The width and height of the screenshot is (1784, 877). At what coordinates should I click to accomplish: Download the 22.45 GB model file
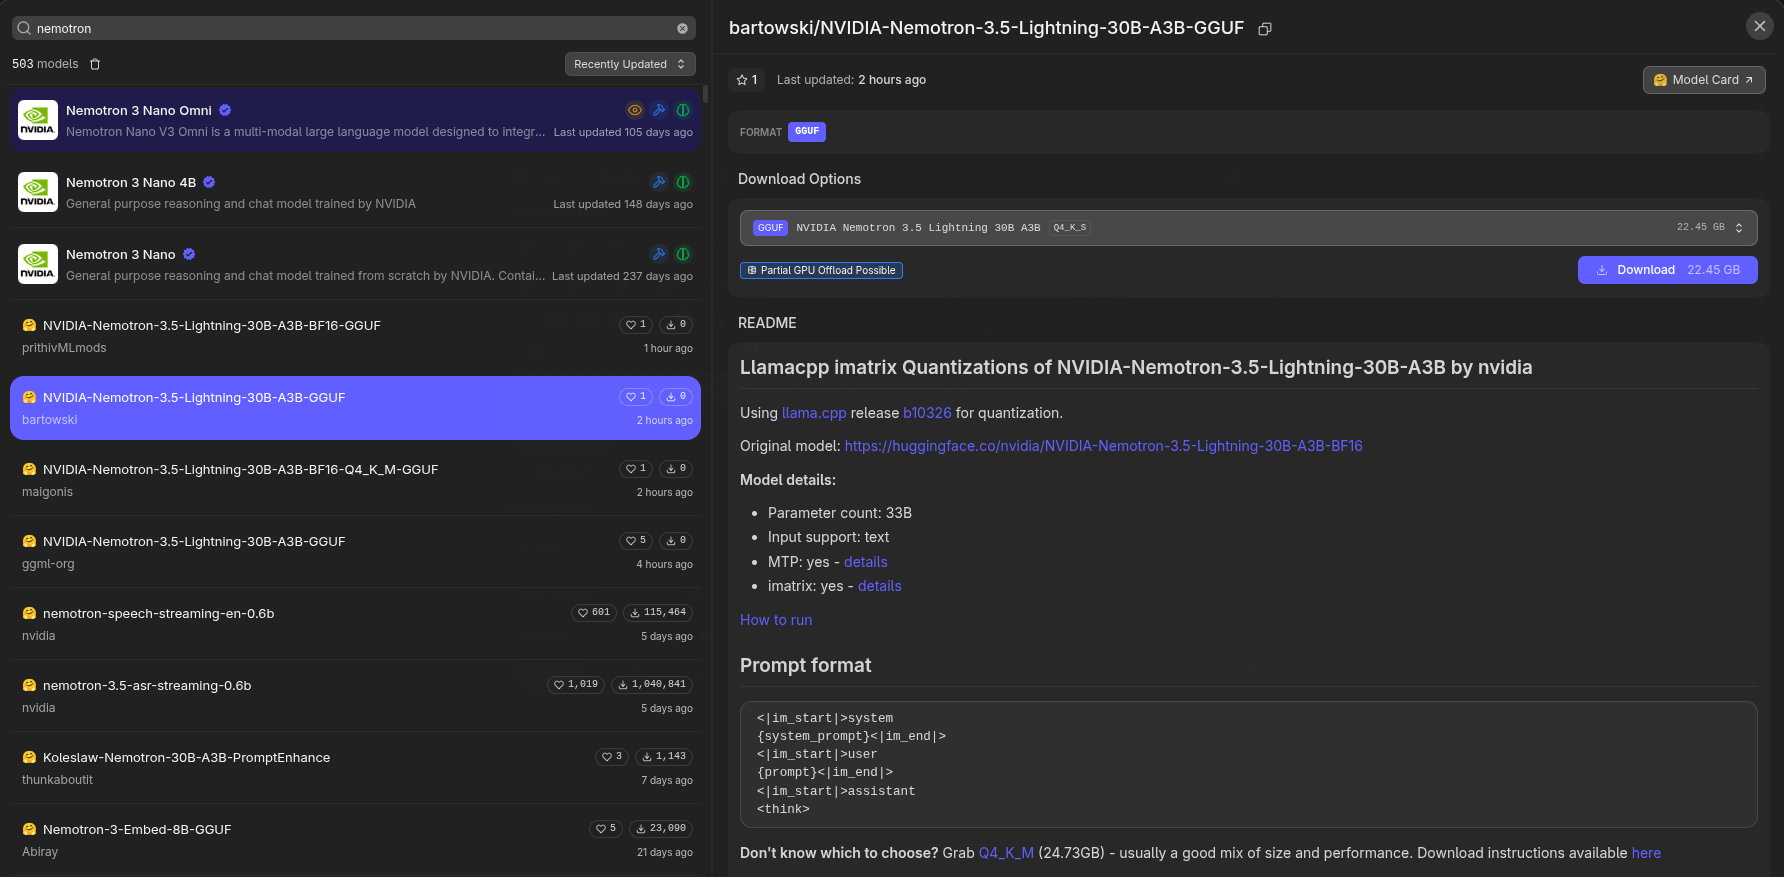tap(1667, 270)
